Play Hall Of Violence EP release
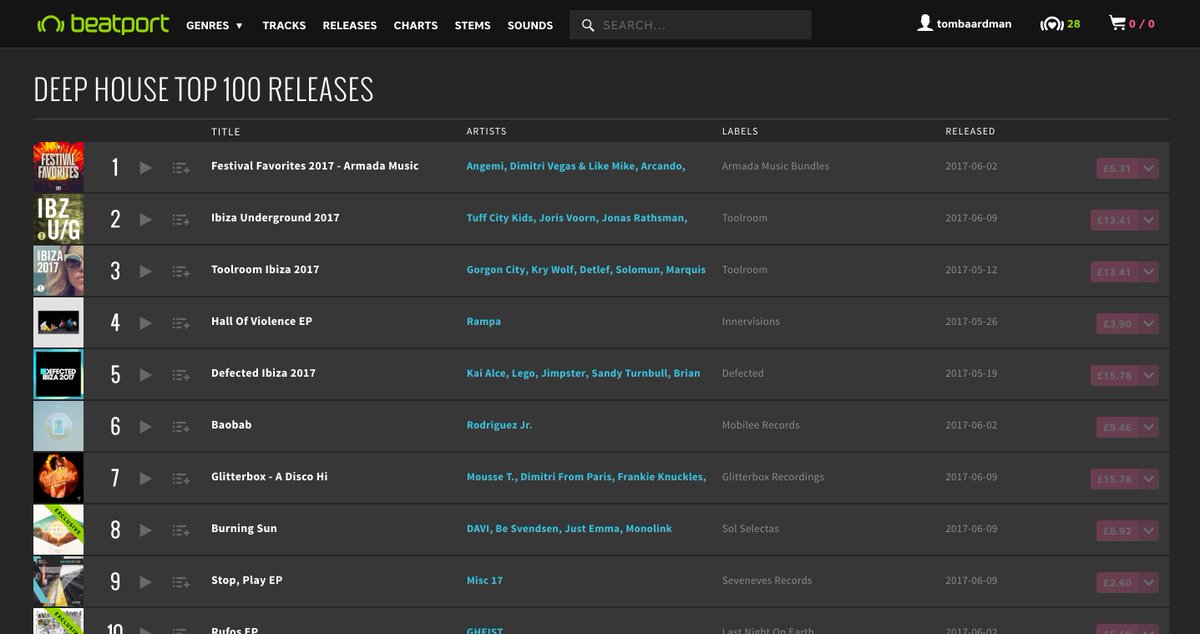Image resolution: width=1200 pixels, height=634 pixels. (146, 324)
